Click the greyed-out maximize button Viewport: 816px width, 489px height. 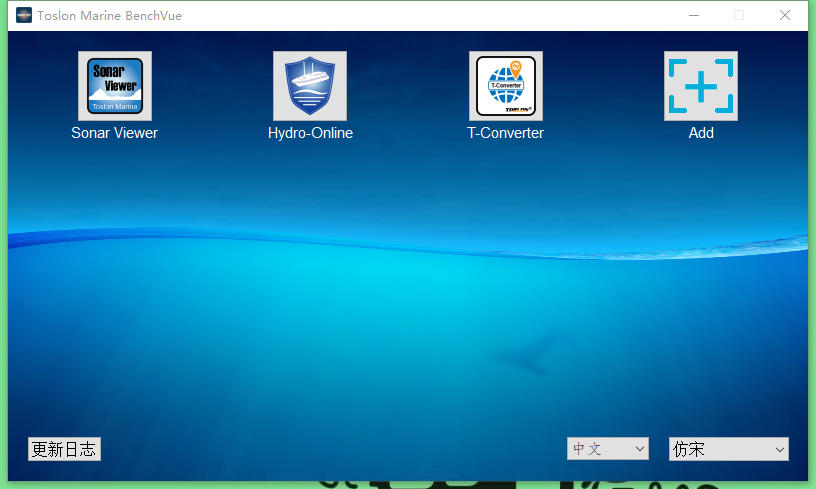pos(739,15)
